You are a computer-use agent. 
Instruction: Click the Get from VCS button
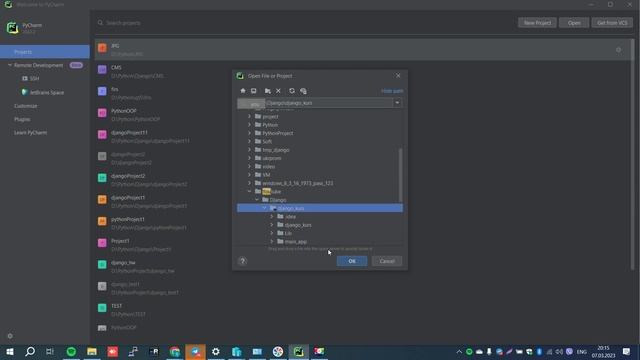click(x=612, y=23)
